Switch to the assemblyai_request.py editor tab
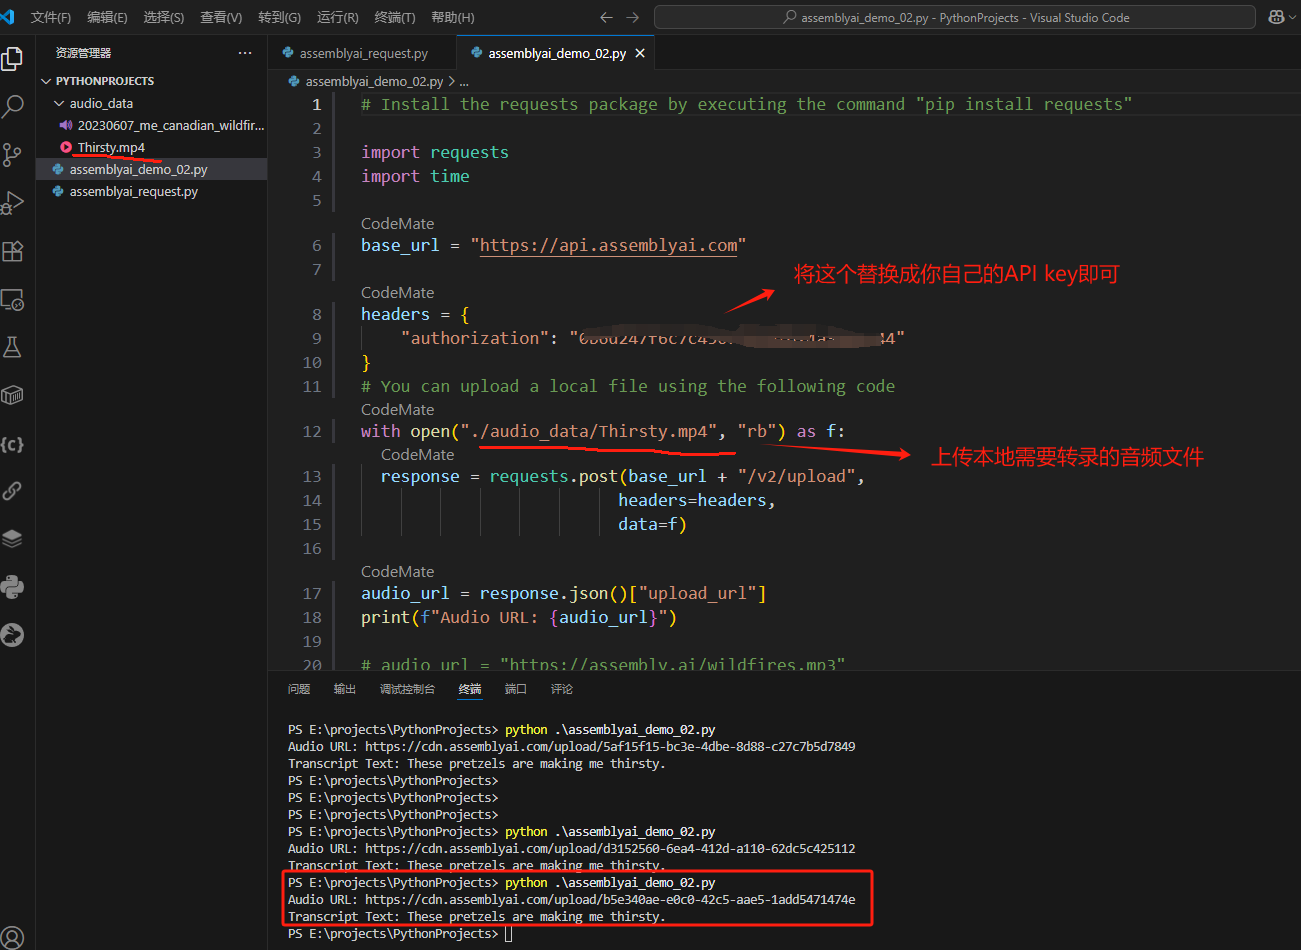This screenshot has height=950, width=1301. pos(362,53)
